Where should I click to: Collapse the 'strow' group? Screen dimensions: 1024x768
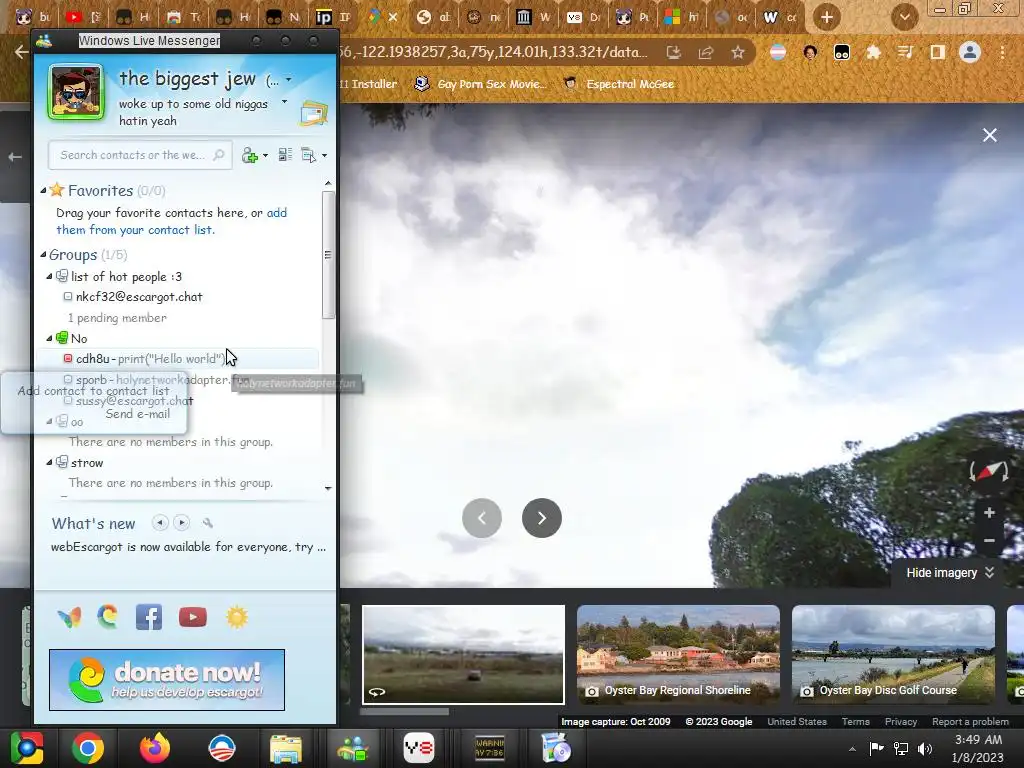coord(49,462)
